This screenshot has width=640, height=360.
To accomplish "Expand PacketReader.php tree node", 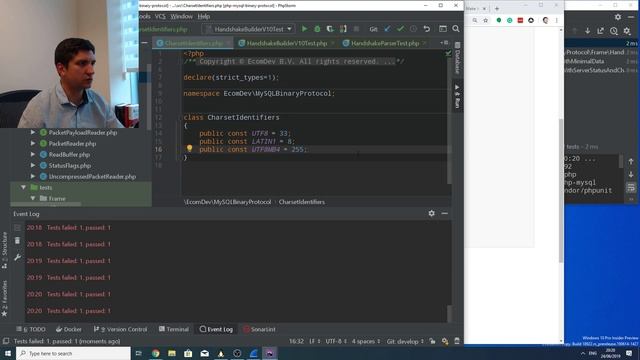I will [x=33, y=143].
